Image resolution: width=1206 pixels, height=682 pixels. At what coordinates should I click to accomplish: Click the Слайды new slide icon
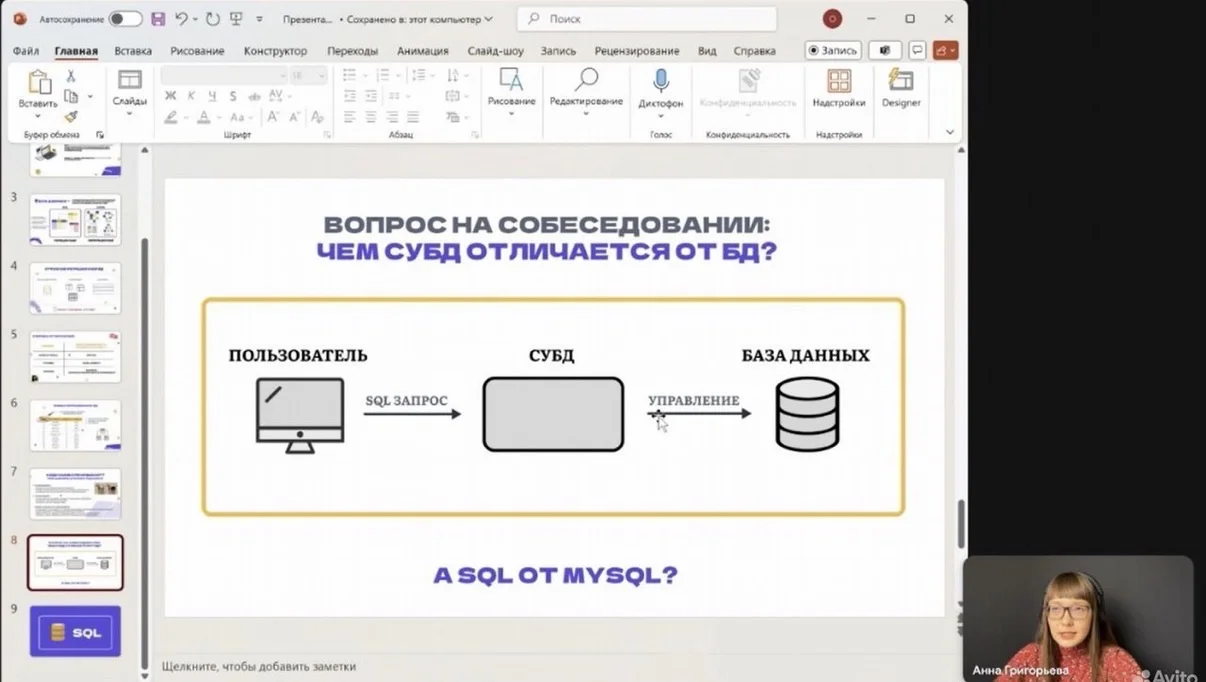point(129,80)
